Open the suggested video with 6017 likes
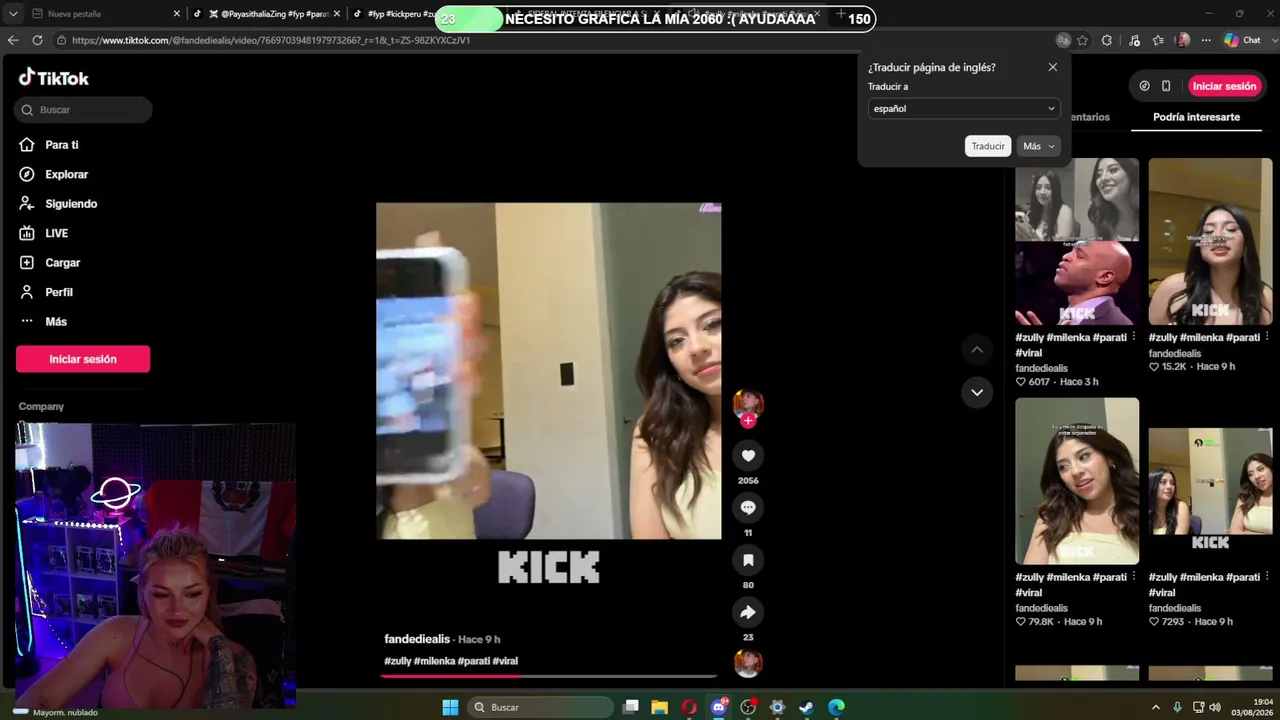Image resolution: width=1280 pixels, height=720 pixels. click(1077, 241)
